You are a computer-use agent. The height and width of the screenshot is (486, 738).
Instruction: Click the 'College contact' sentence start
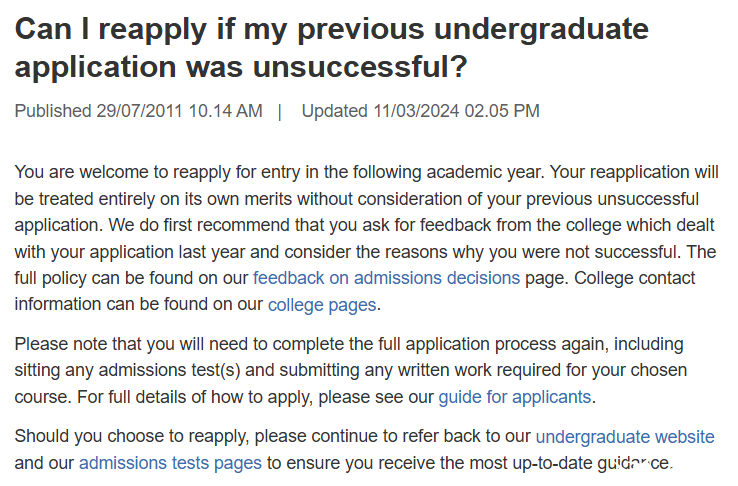[634, 278]
